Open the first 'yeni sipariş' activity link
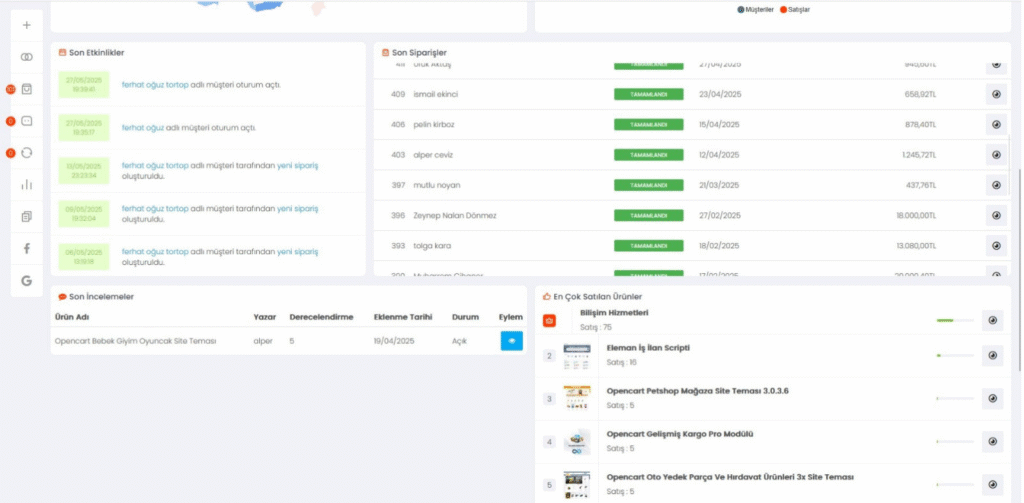The height and width of the screenshot is (503, 1024). click(x=297, y=165)
